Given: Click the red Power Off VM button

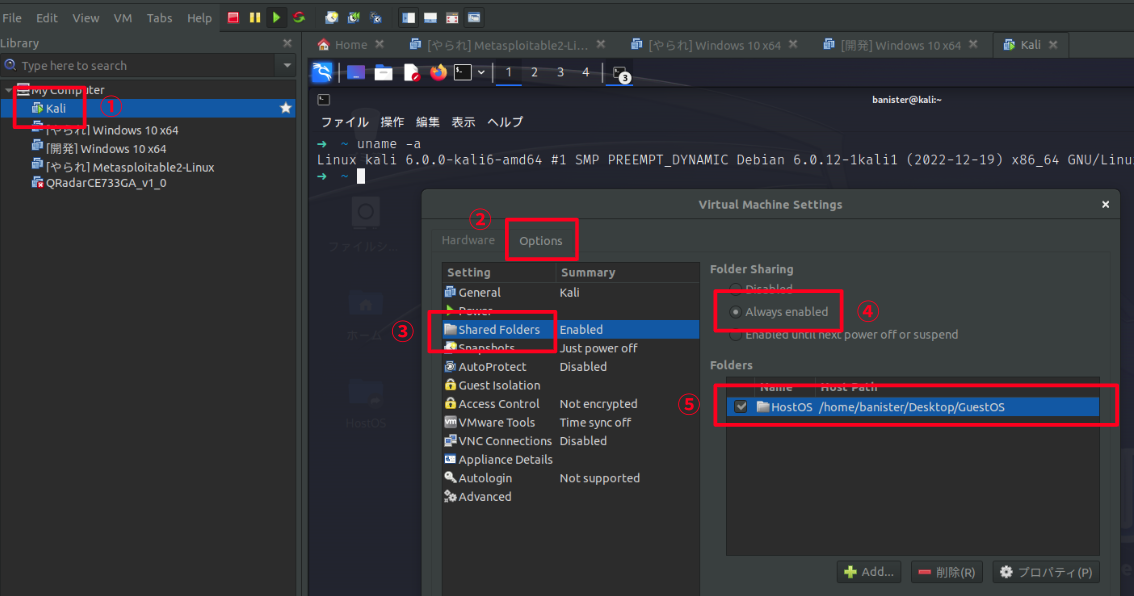Looking at the screenshot, I should pos(233,17).
